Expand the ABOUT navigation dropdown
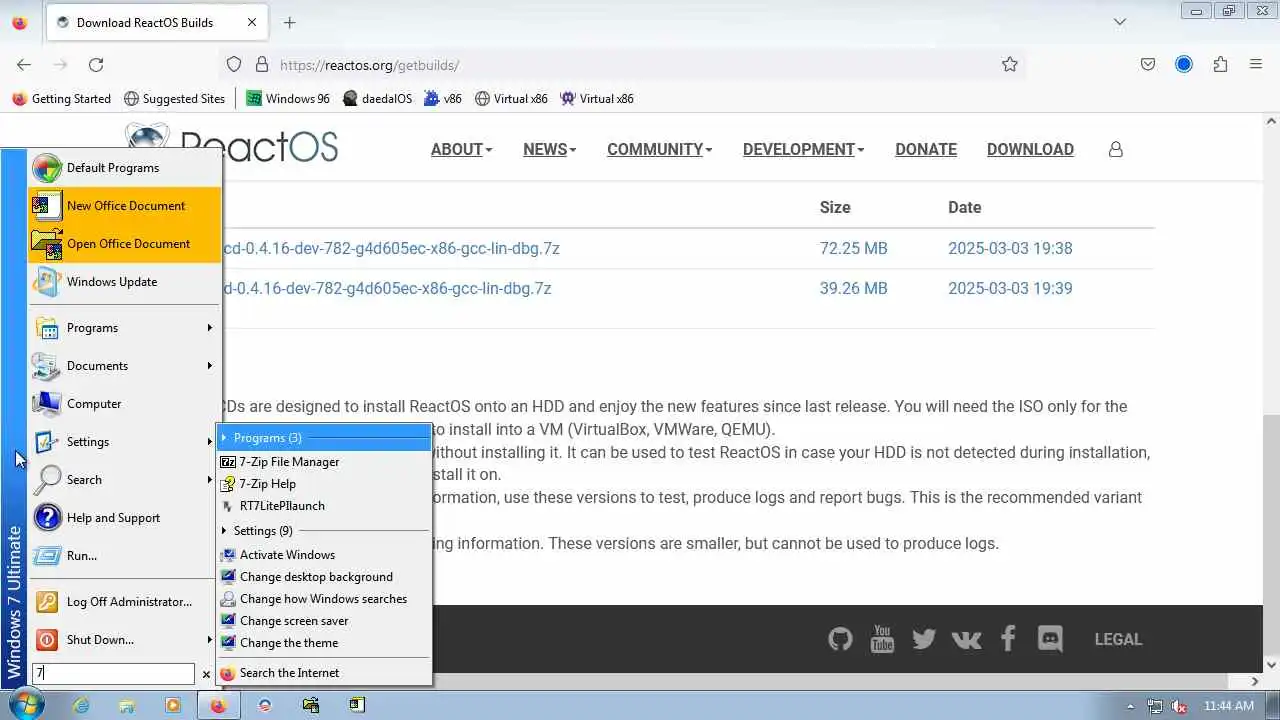 click(461, 149)
